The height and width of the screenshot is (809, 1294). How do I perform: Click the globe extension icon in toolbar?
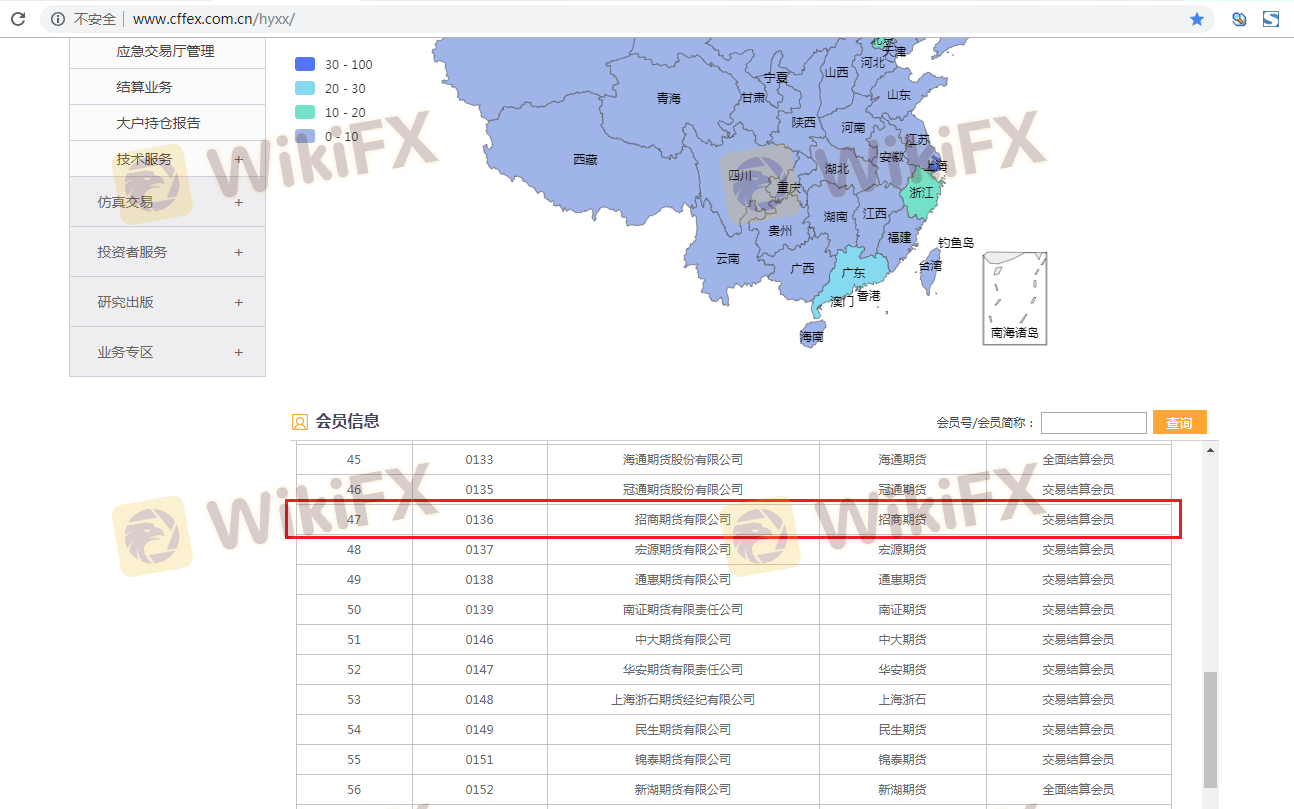(1239, 19)
